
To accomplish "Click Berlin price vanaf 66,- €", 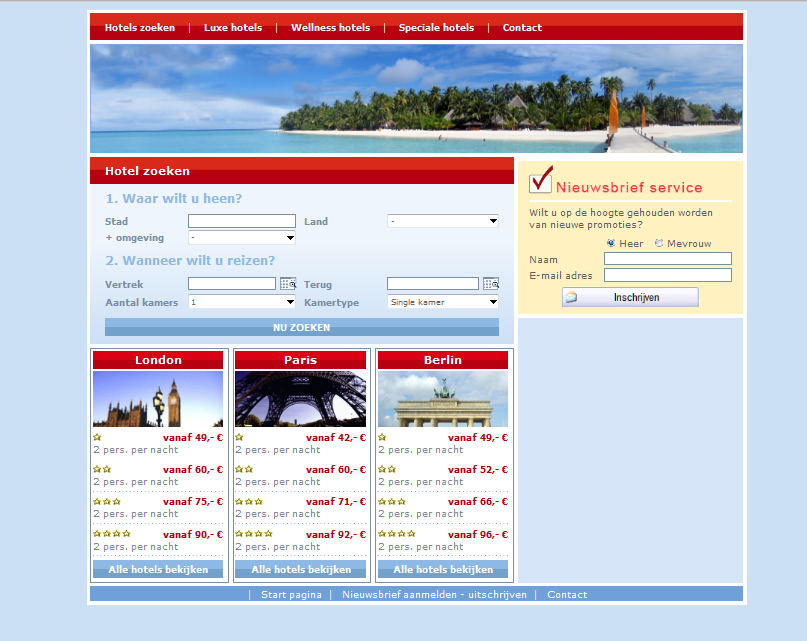I will click(478, 501).
